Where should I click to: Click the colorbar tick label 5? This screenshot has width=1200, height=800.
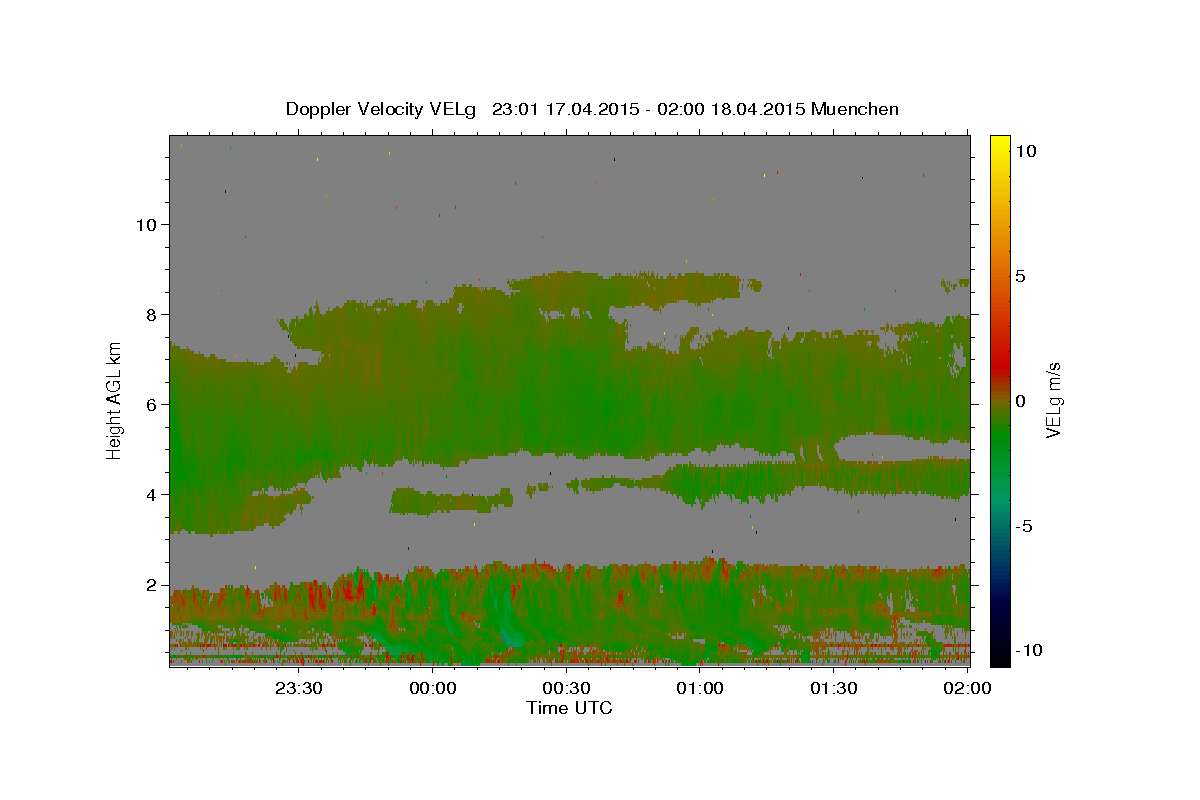click(1020, 275)
